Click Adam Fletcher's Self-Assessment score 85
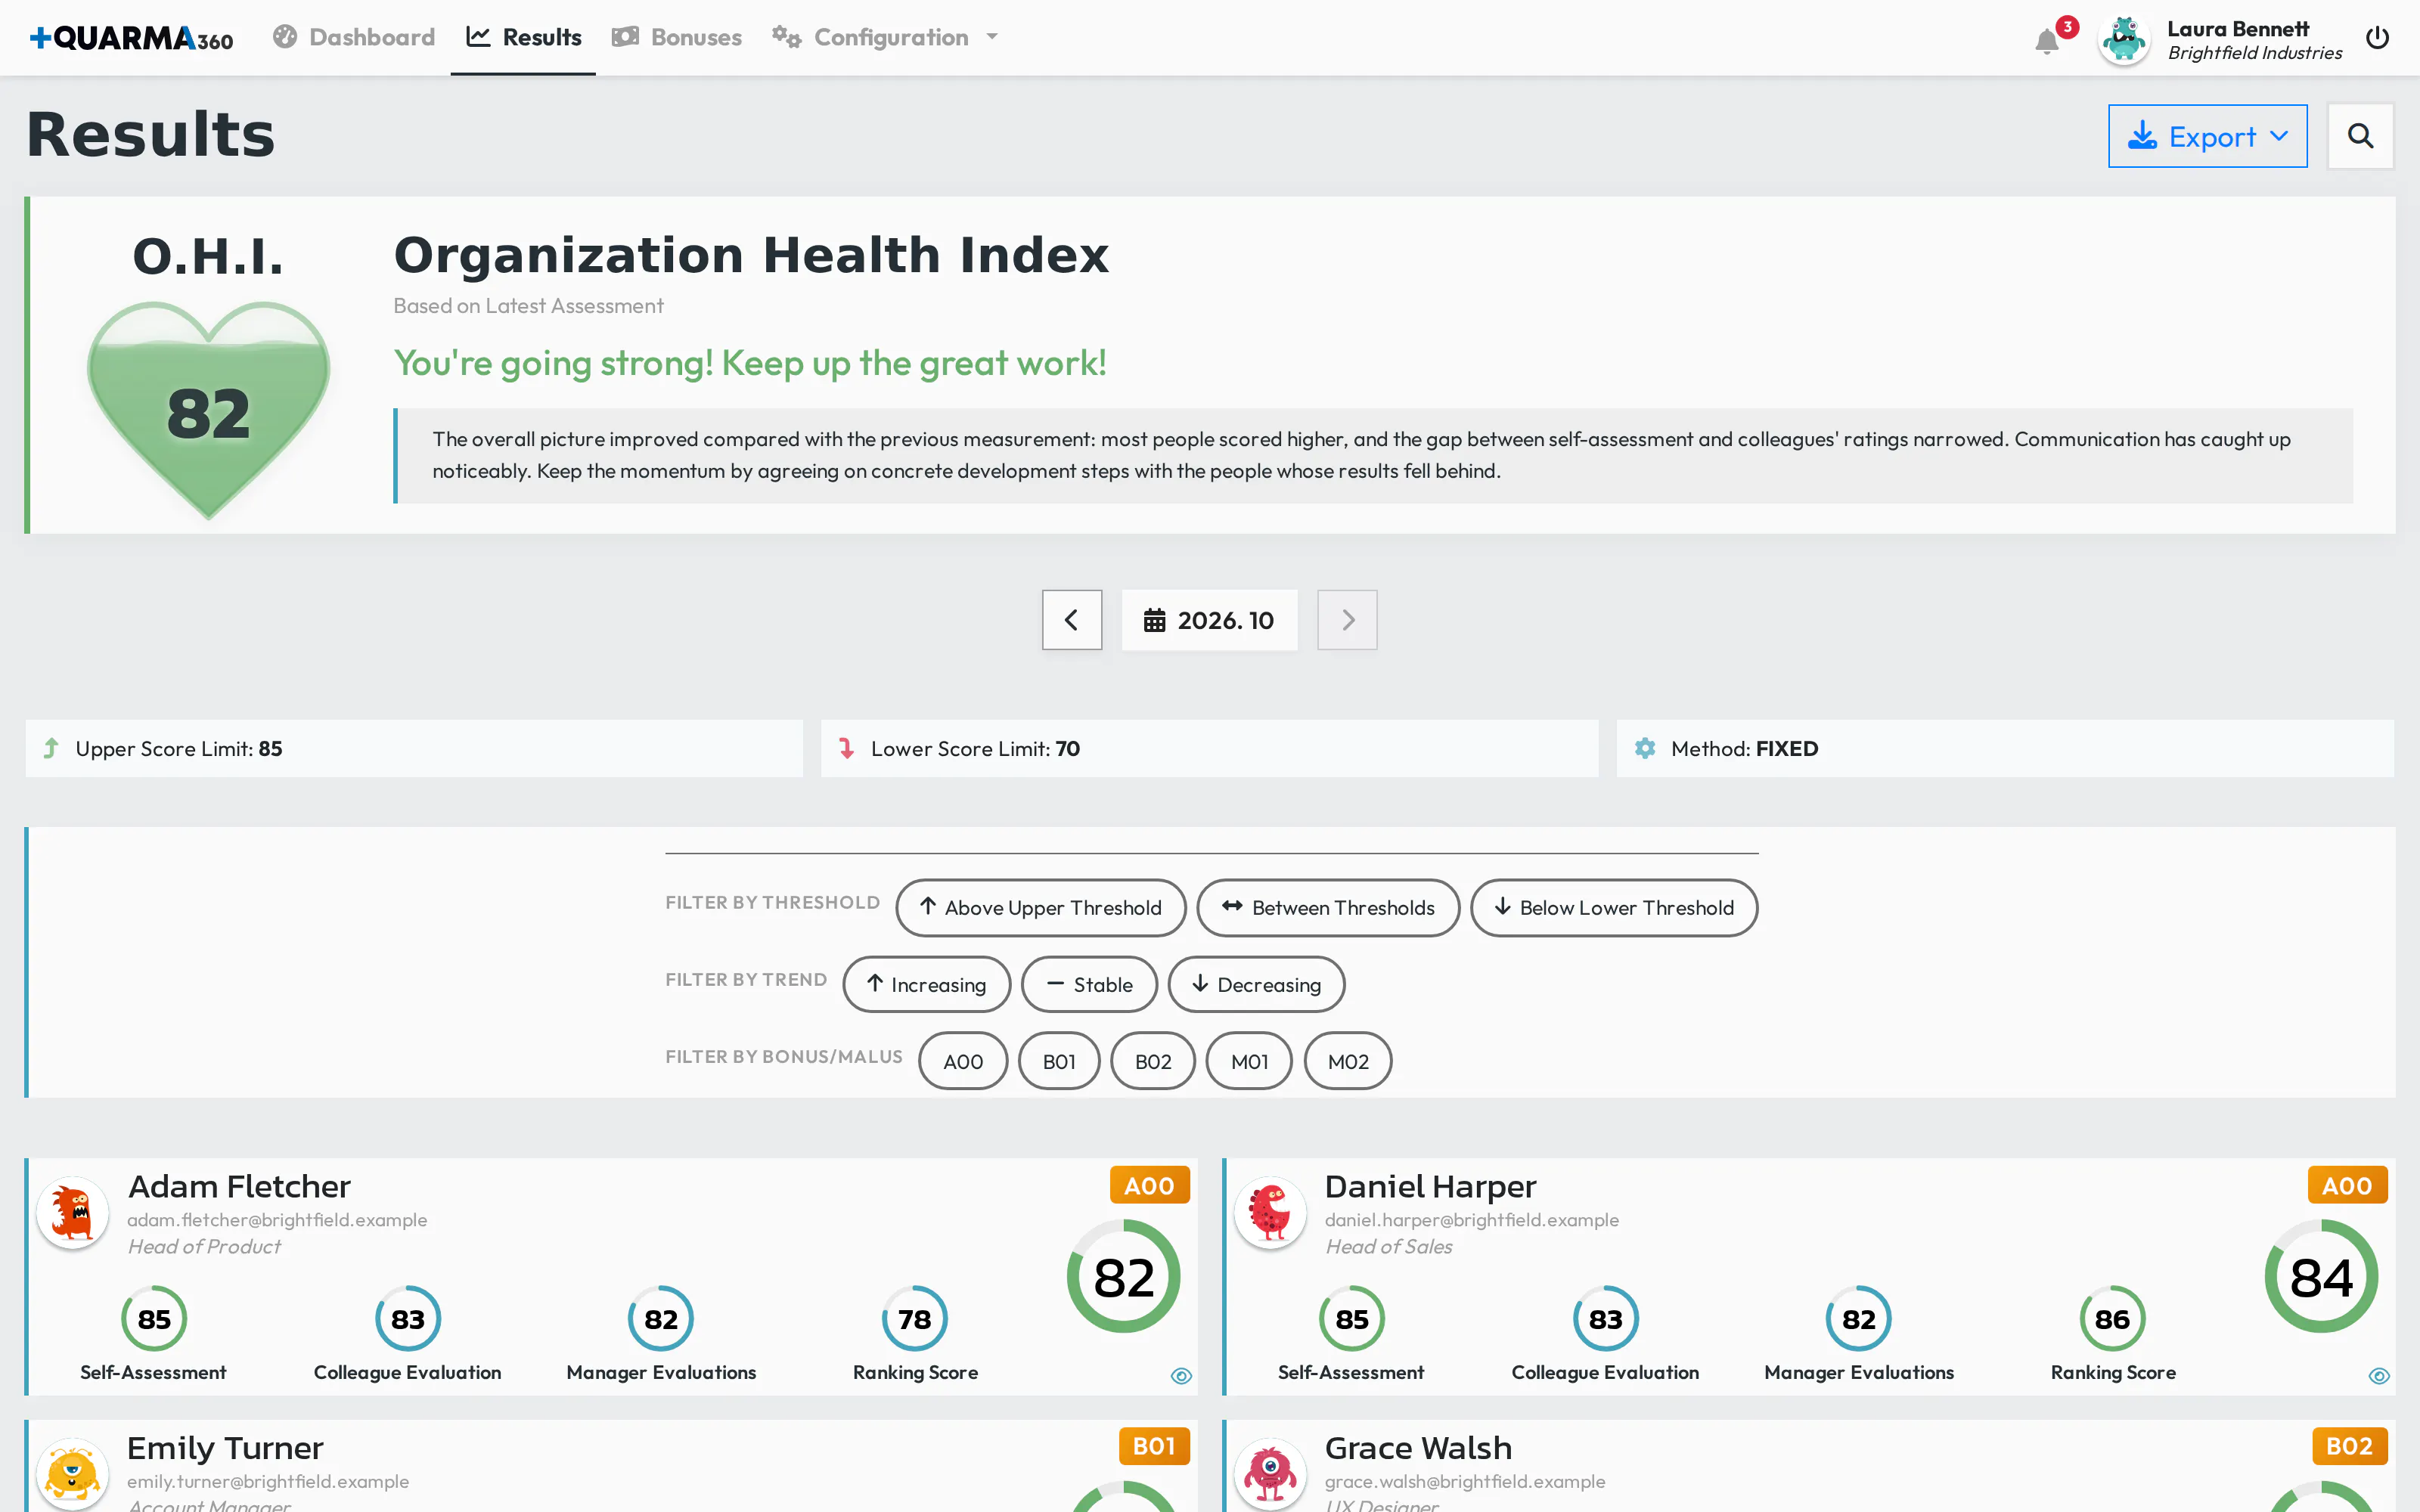Screen dimensions: 2420x1512 point(154,1319)
